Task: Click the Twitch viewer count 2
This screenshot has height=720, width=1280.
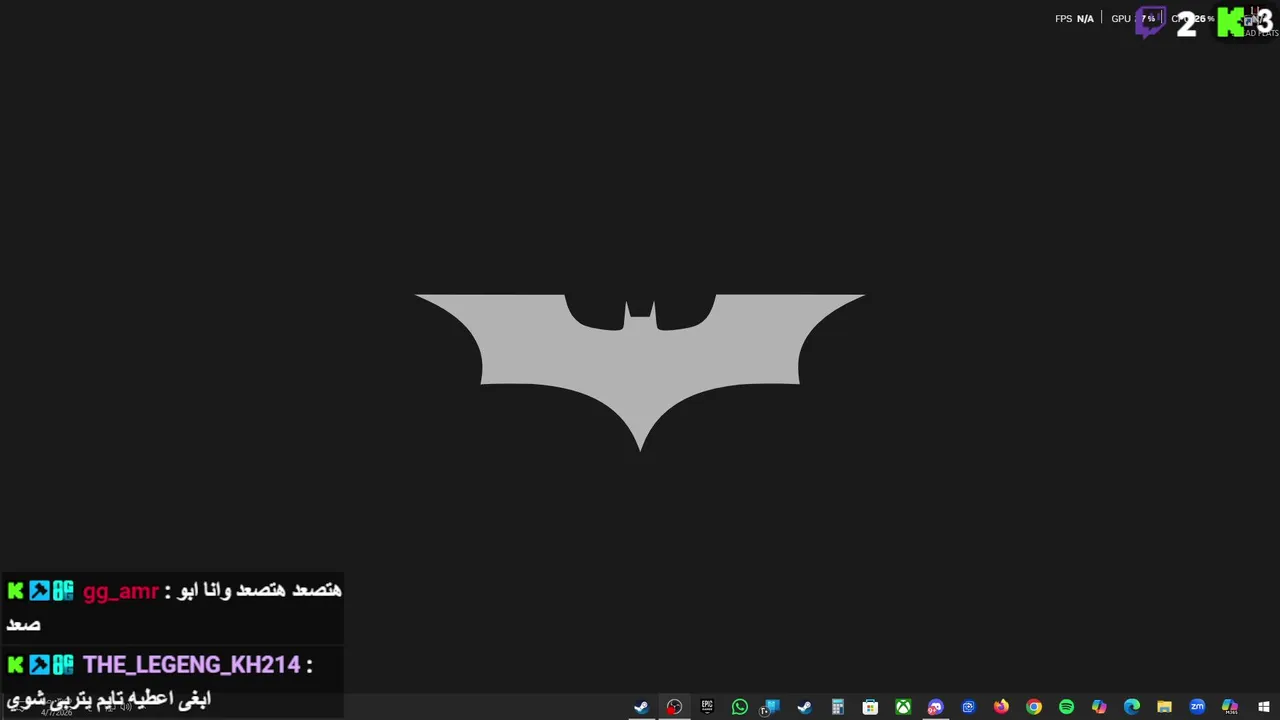Action: pyautogui.click(x=1186, y=24)
